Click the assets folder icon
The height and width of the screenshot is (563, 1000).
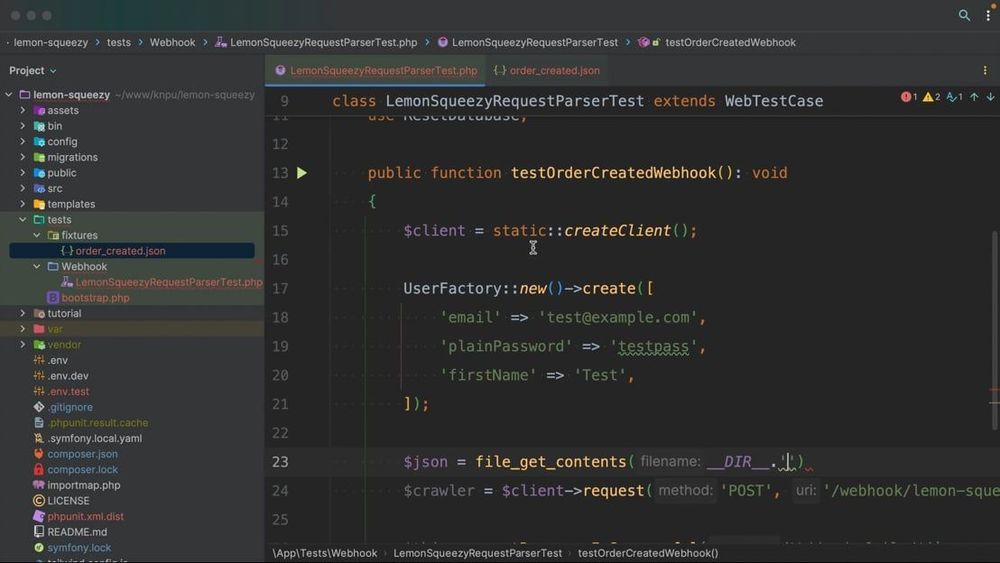39,110
